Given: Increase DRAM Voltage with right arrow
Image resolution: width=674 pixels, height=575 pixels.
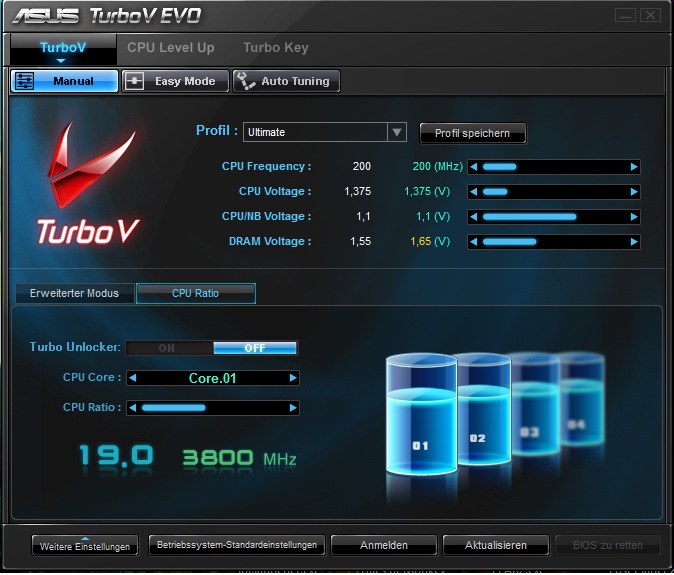Looking at the screenshot, I should pos(634,242).
